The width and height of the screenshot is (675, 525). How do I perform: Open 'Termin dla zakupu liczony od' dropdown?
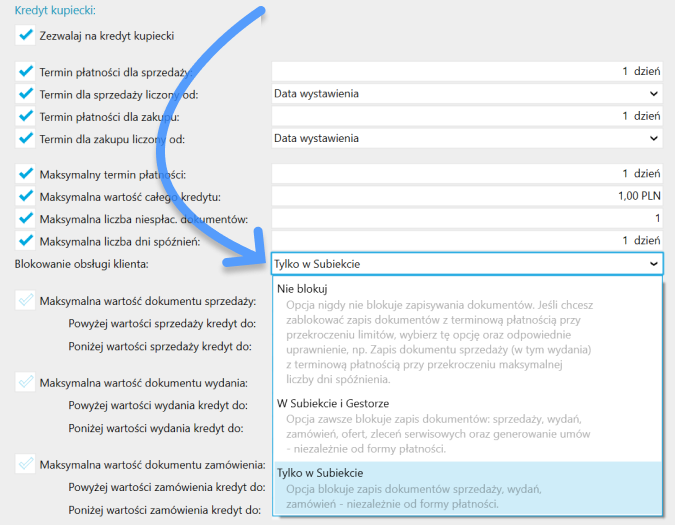coord(466,138)
